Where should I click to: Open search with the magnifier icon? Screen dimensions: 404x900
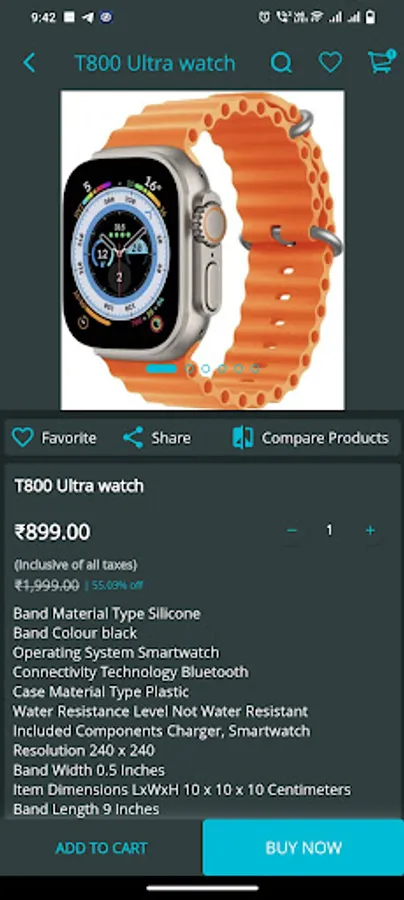tap(281, 63)
